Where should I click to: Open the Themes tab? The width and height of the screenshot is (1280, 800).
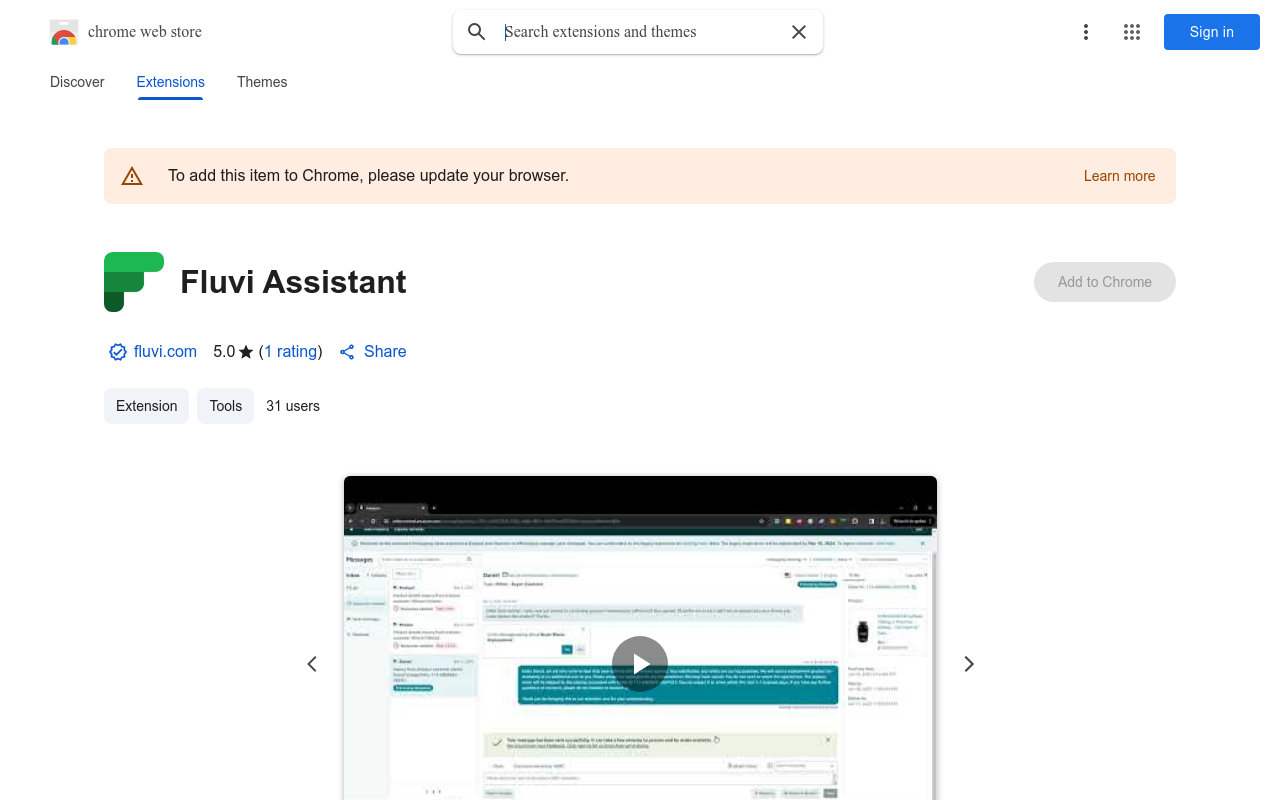click(x=262, y=82)
